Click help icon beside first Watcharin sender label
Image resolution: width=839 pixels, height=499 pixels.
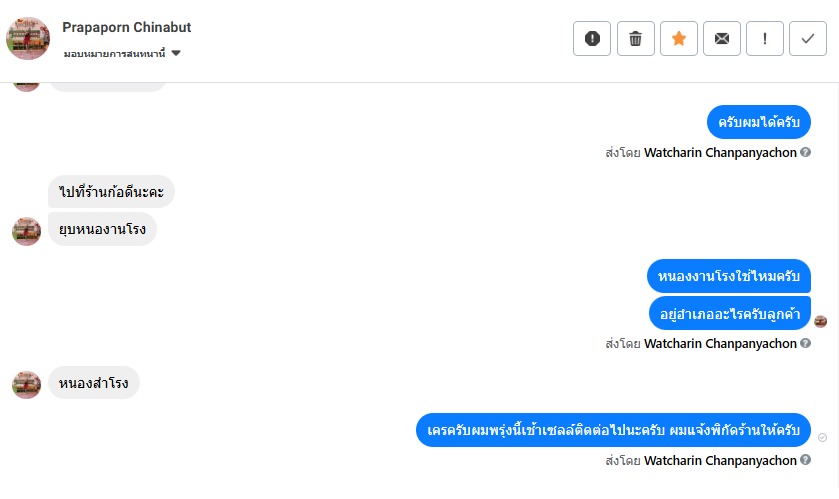pos(805,153)
